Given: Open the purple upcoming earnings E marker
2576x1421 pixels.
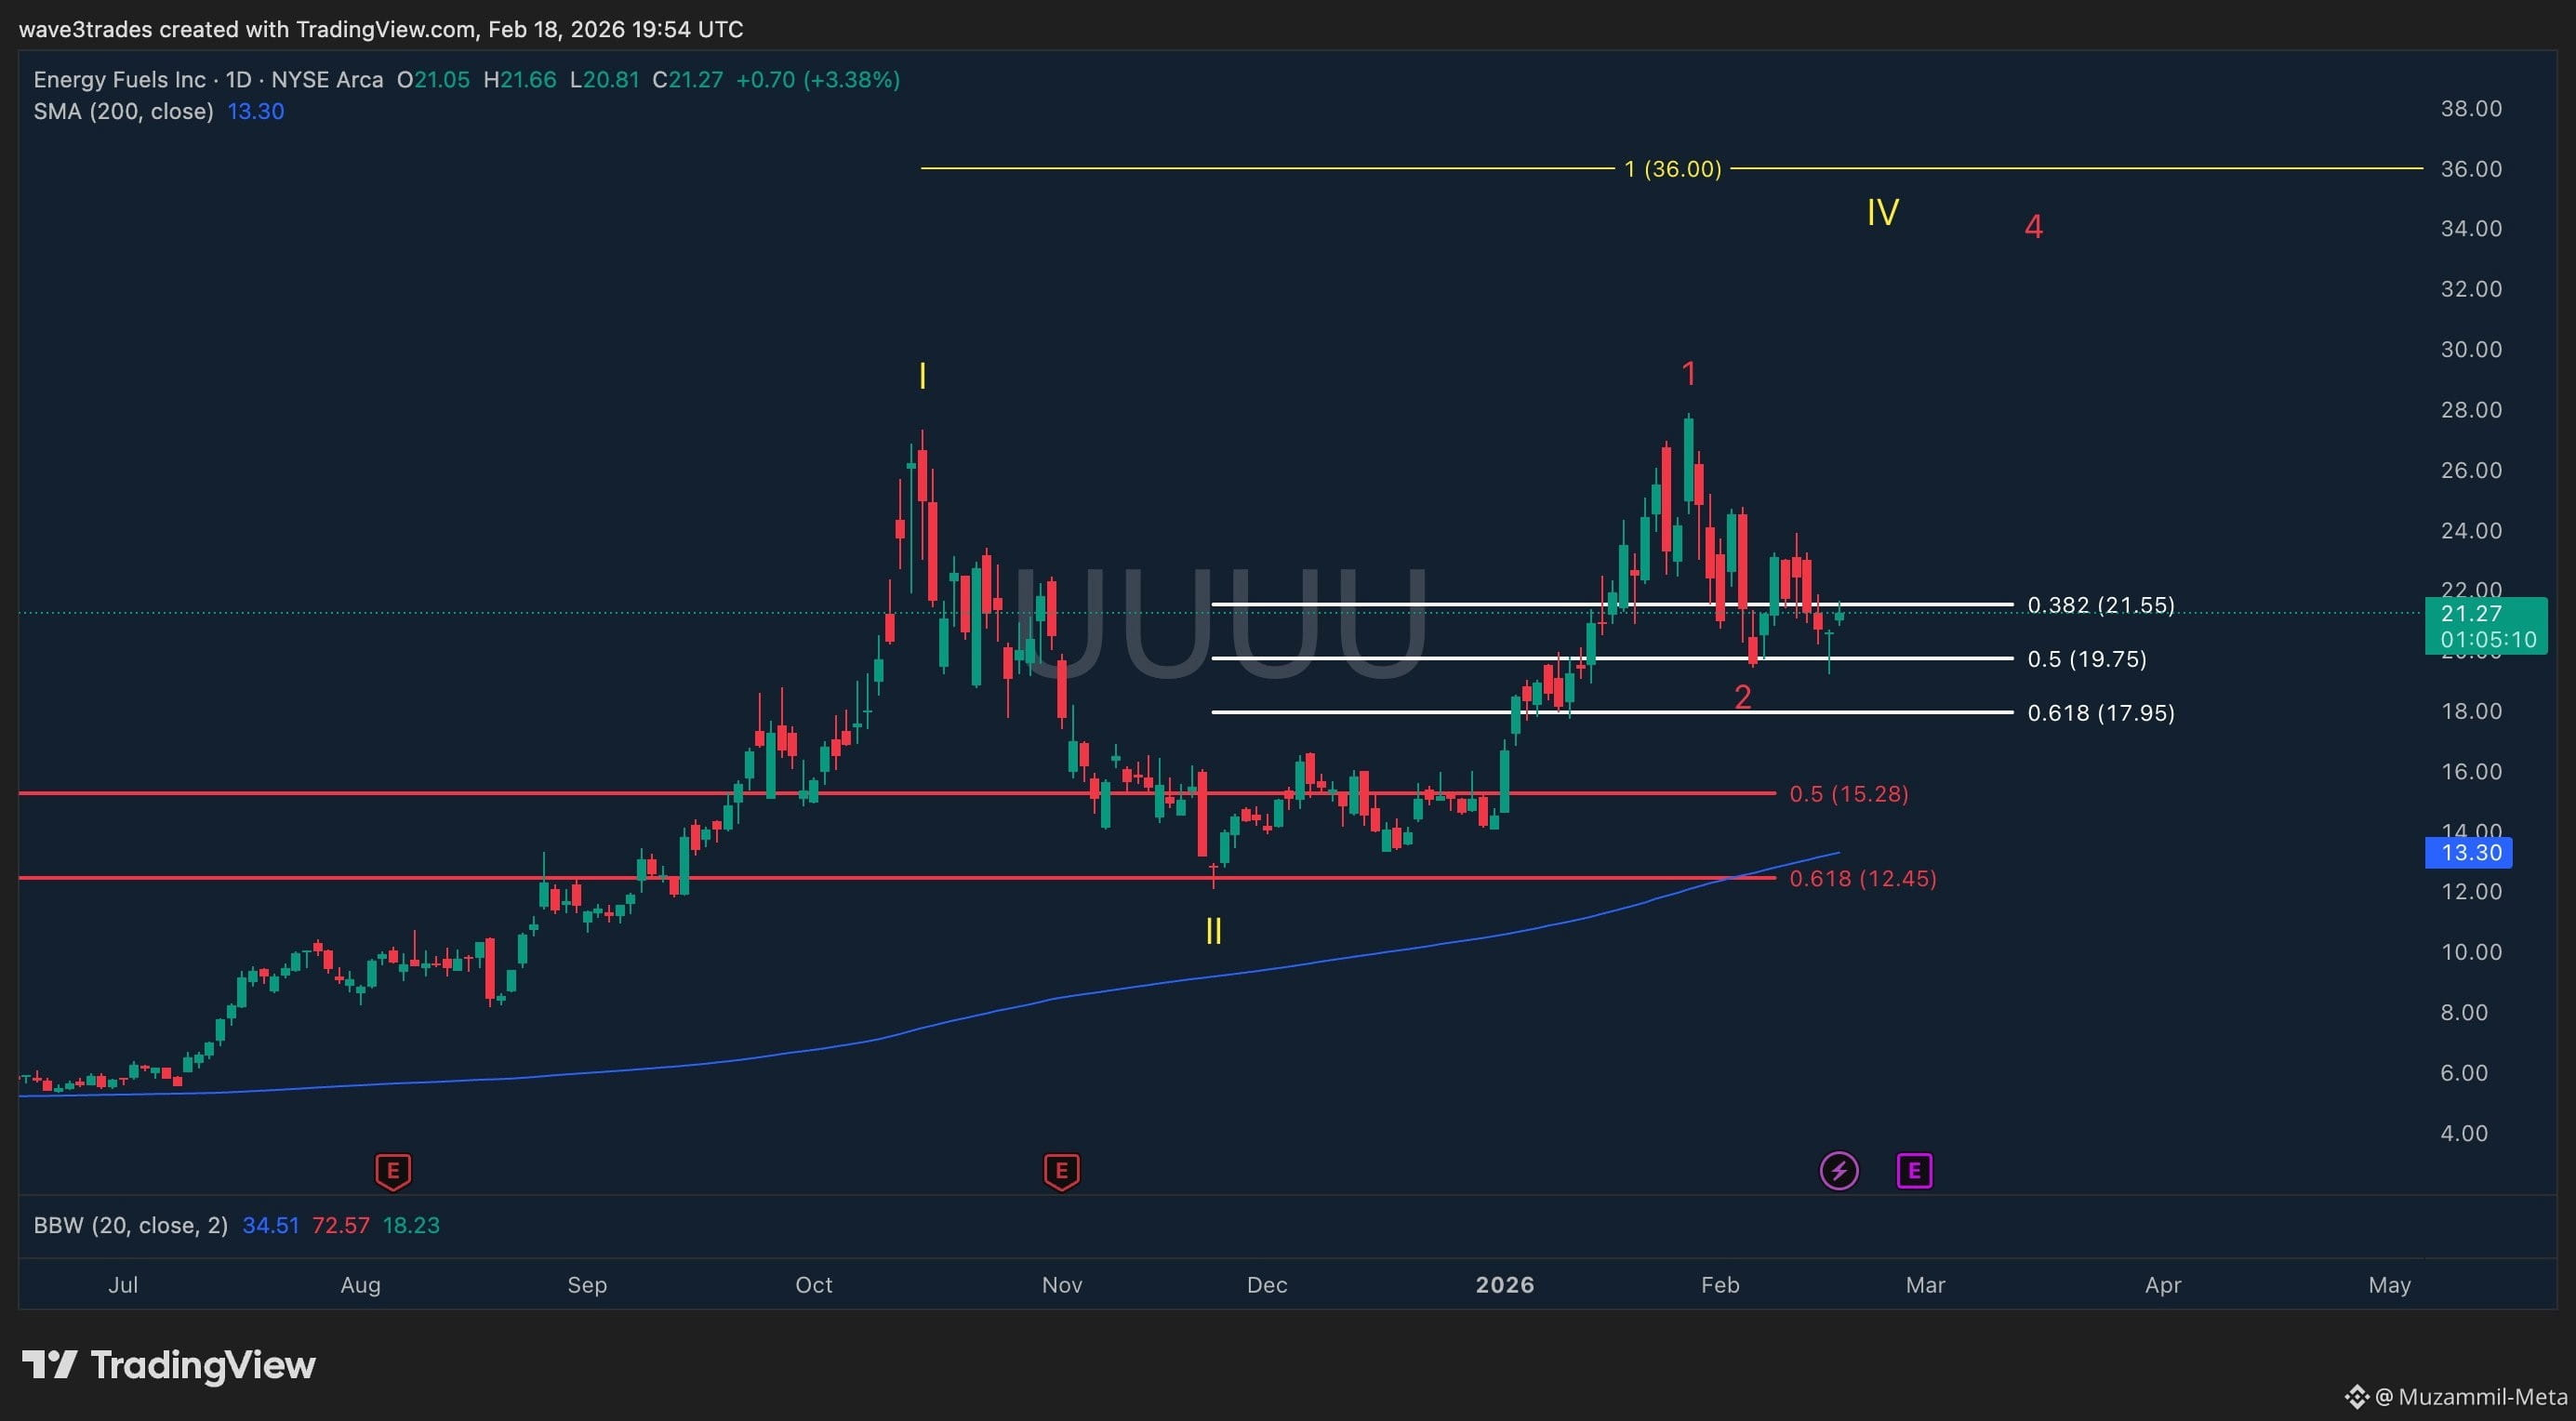Looking at the screenshot, I should pyautogui.click(x=1914, y=1171).
